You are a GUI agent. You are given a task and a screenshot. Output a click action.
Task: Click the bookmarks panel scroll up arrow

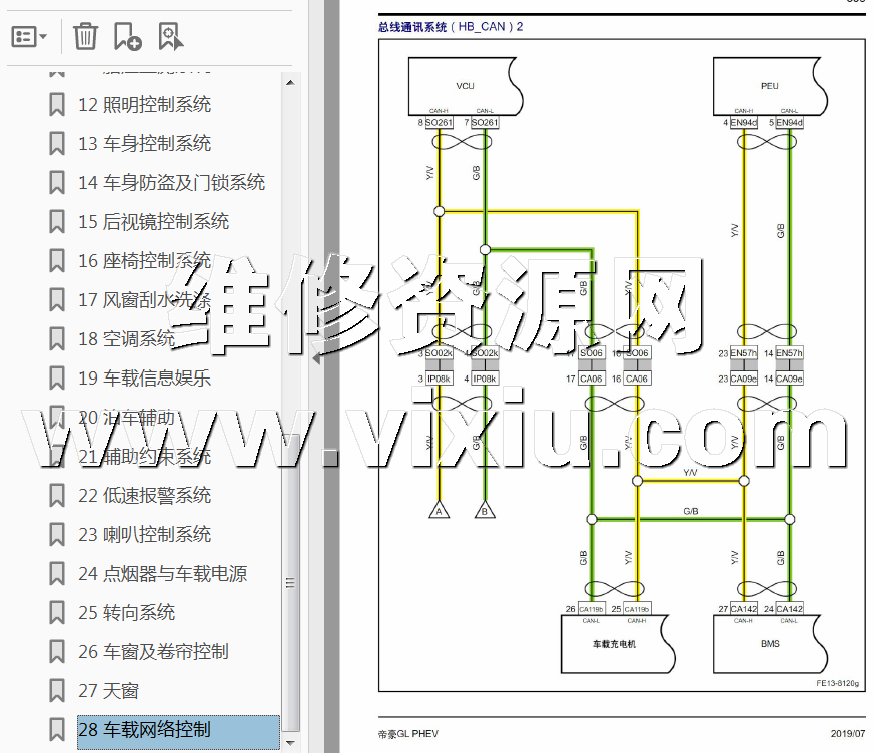pos(291,82)
